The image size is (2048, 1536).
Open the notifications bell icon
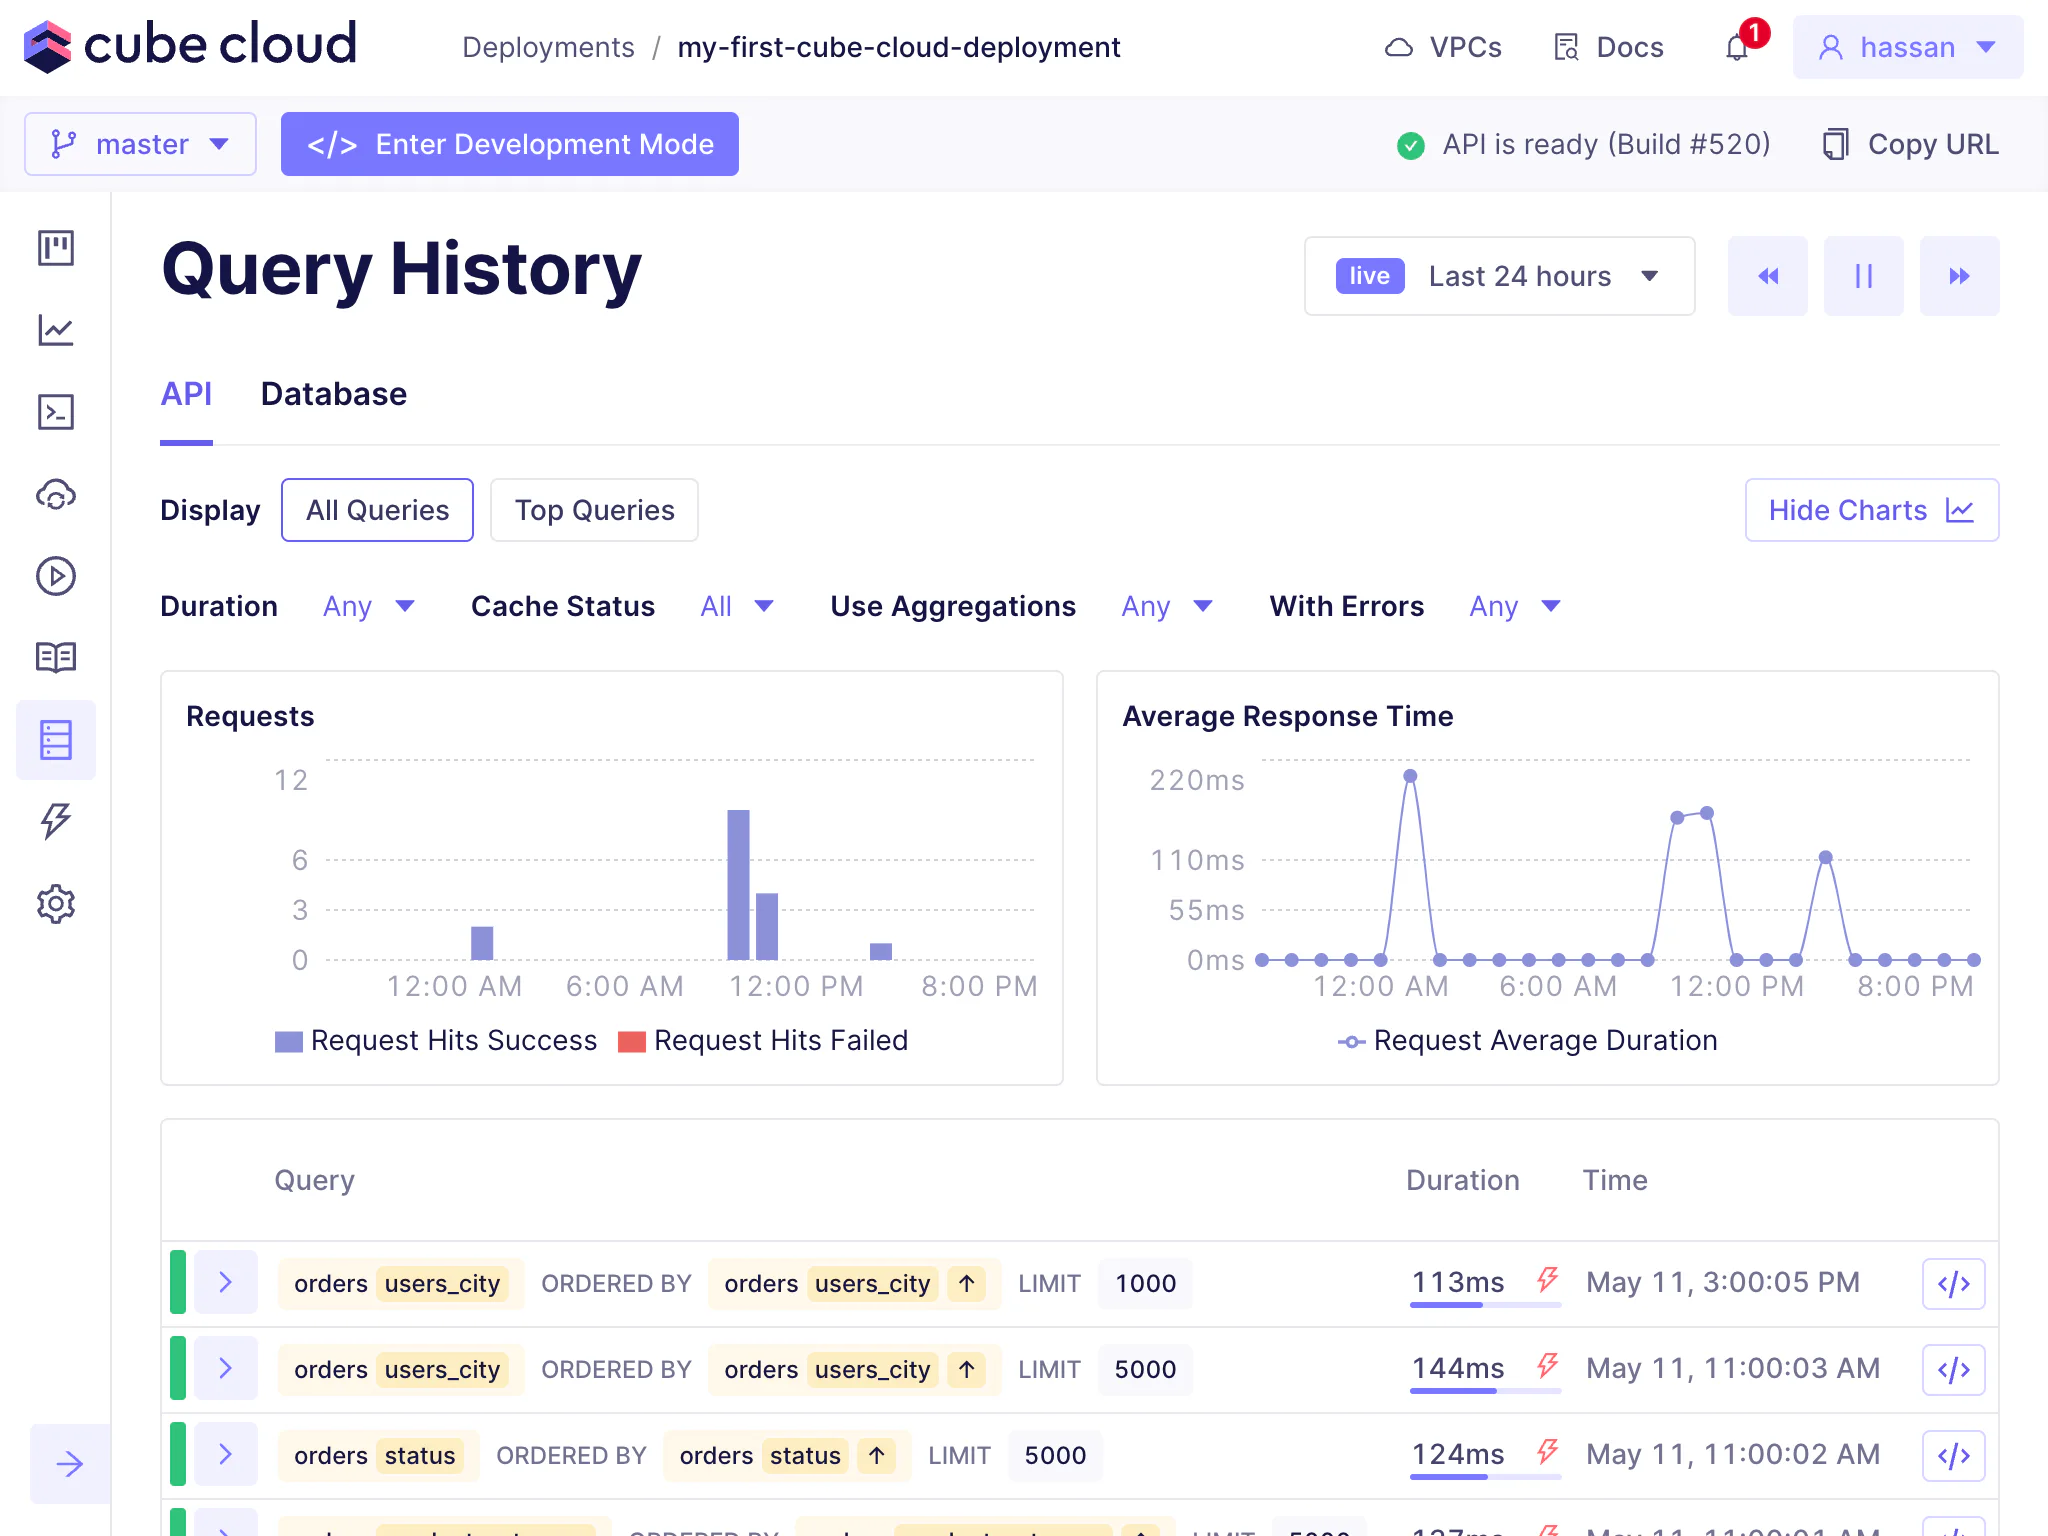[1737, 48]
